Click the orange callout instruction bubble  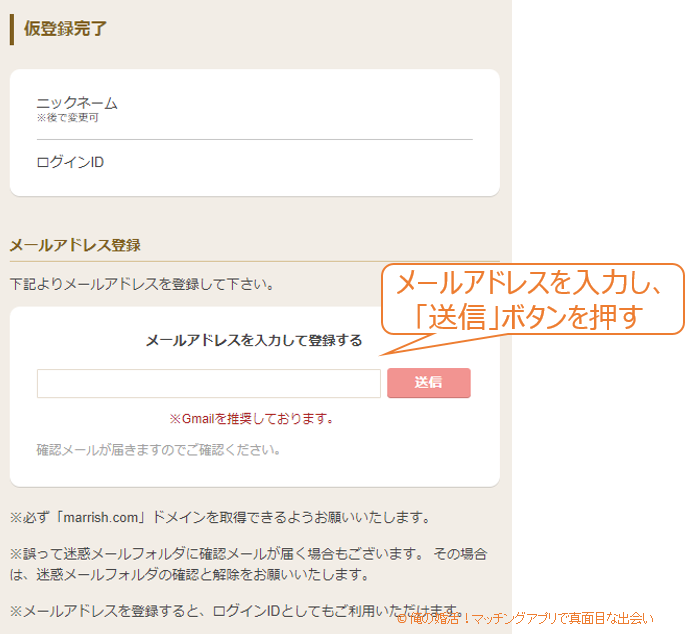532,299
